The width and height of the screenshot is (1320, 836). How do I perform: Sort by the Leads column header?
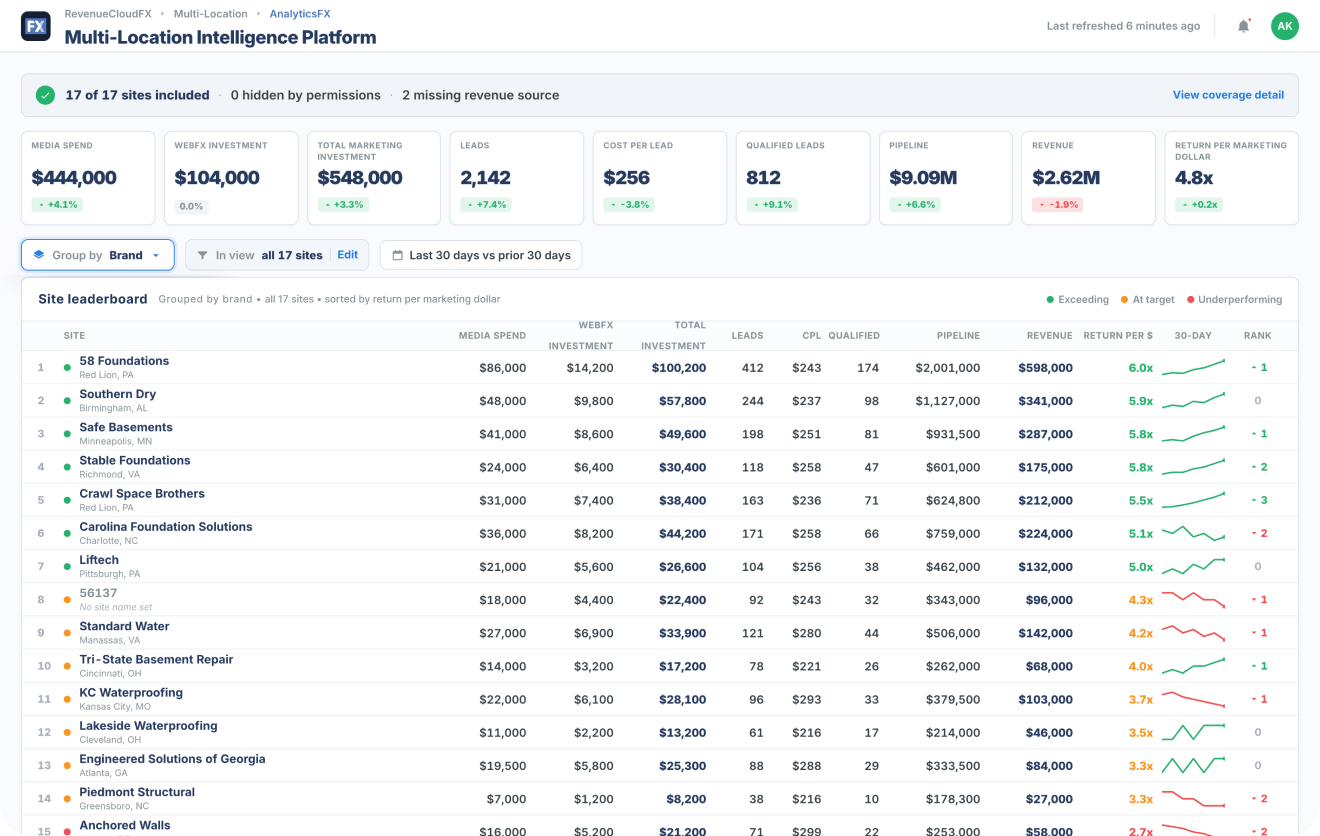click(x=748, y=336)
